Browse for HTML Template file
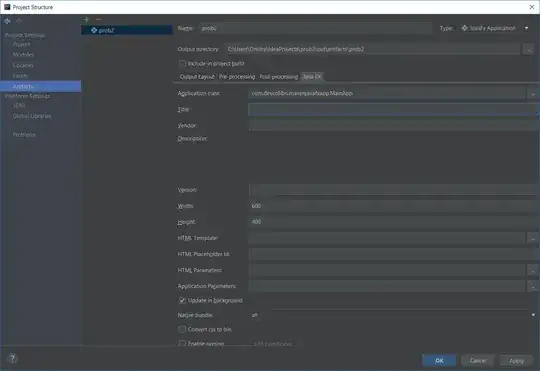 coord(532,238)
